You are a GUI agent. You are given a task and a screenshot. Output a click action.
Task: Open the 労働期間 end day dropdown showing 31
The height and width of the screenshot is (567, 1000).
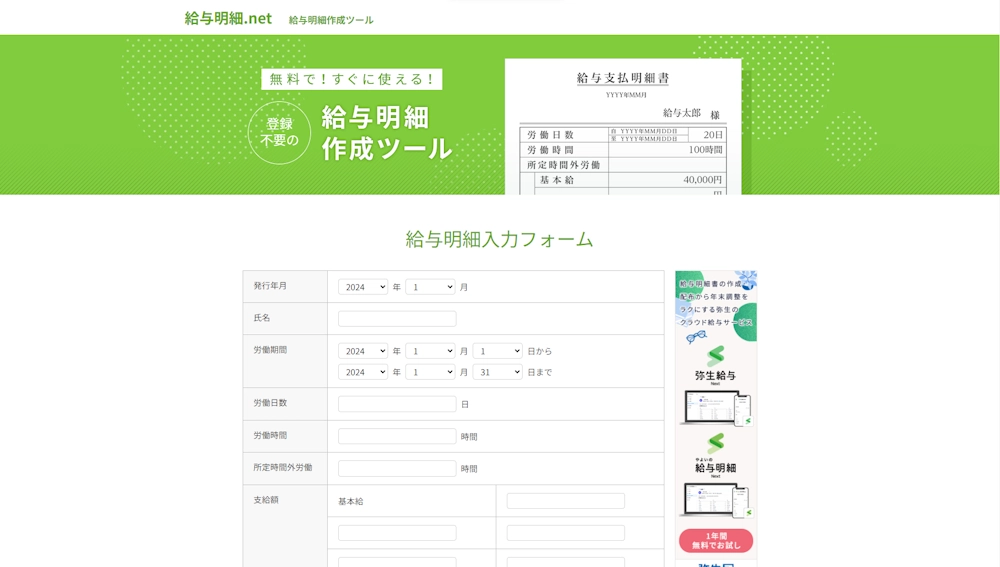pos(497,372)
